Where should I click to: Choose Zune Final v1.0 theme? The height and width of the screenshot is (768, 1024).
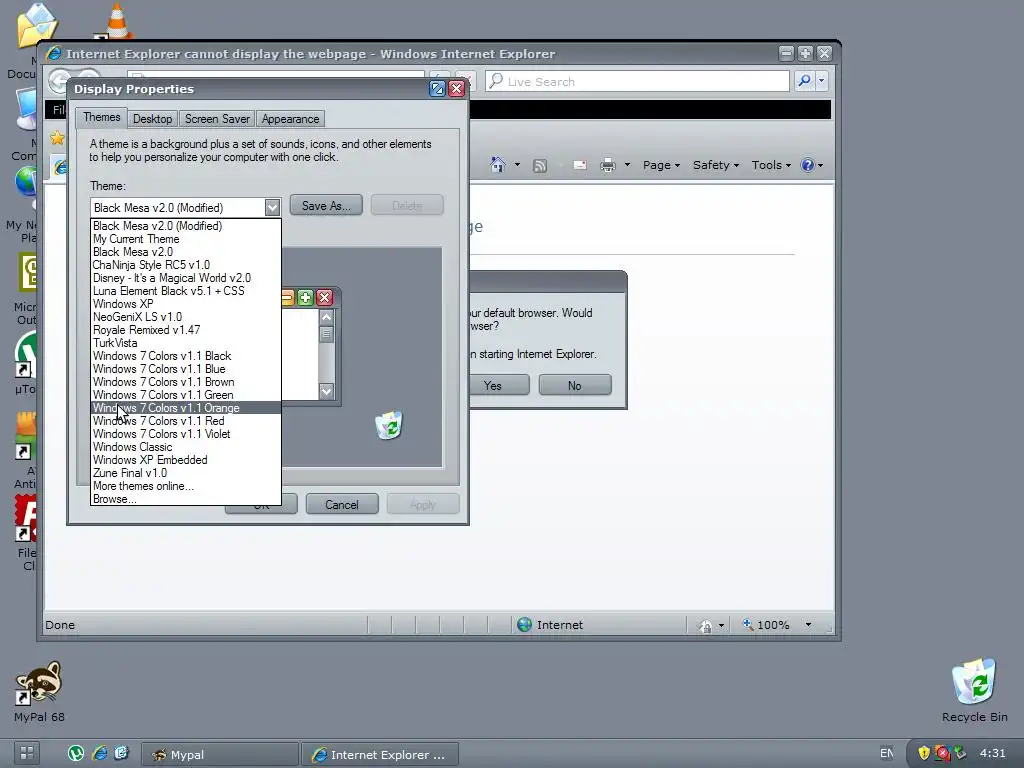point(185,473)
